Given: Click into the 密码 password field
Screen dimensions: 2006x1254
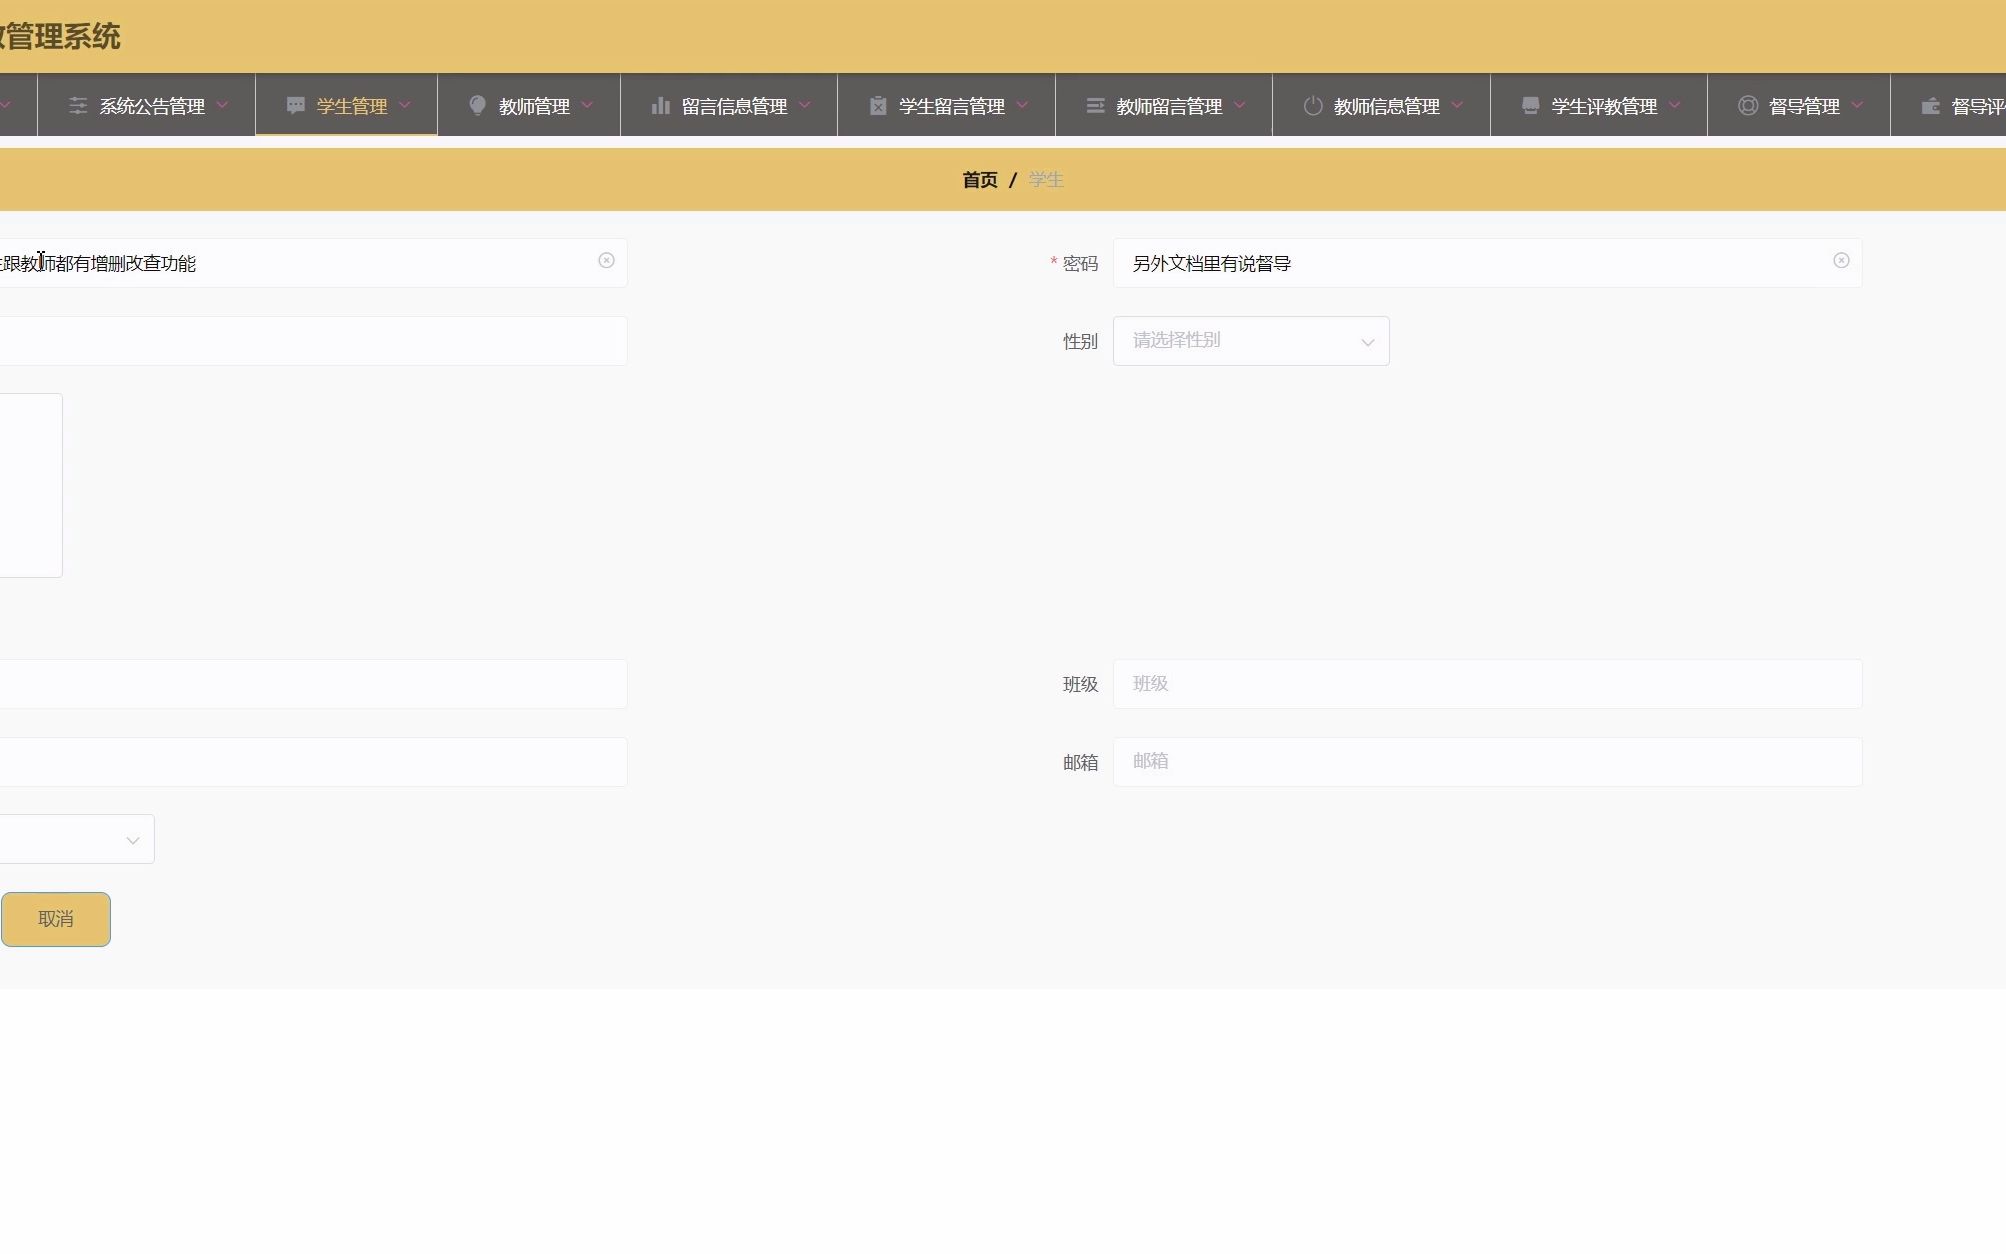Looking at the screenshot, I should [x=1487, y=263].
